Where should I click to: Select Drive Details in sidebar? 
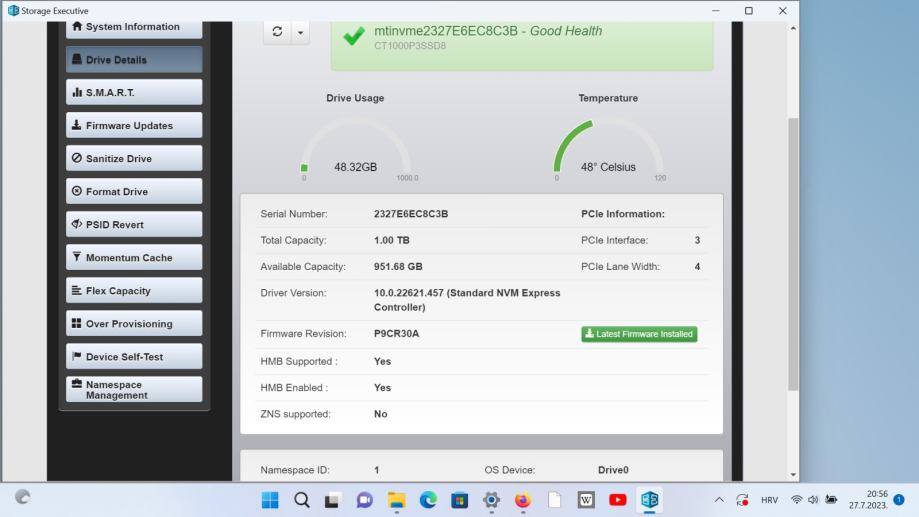[134, 60]
